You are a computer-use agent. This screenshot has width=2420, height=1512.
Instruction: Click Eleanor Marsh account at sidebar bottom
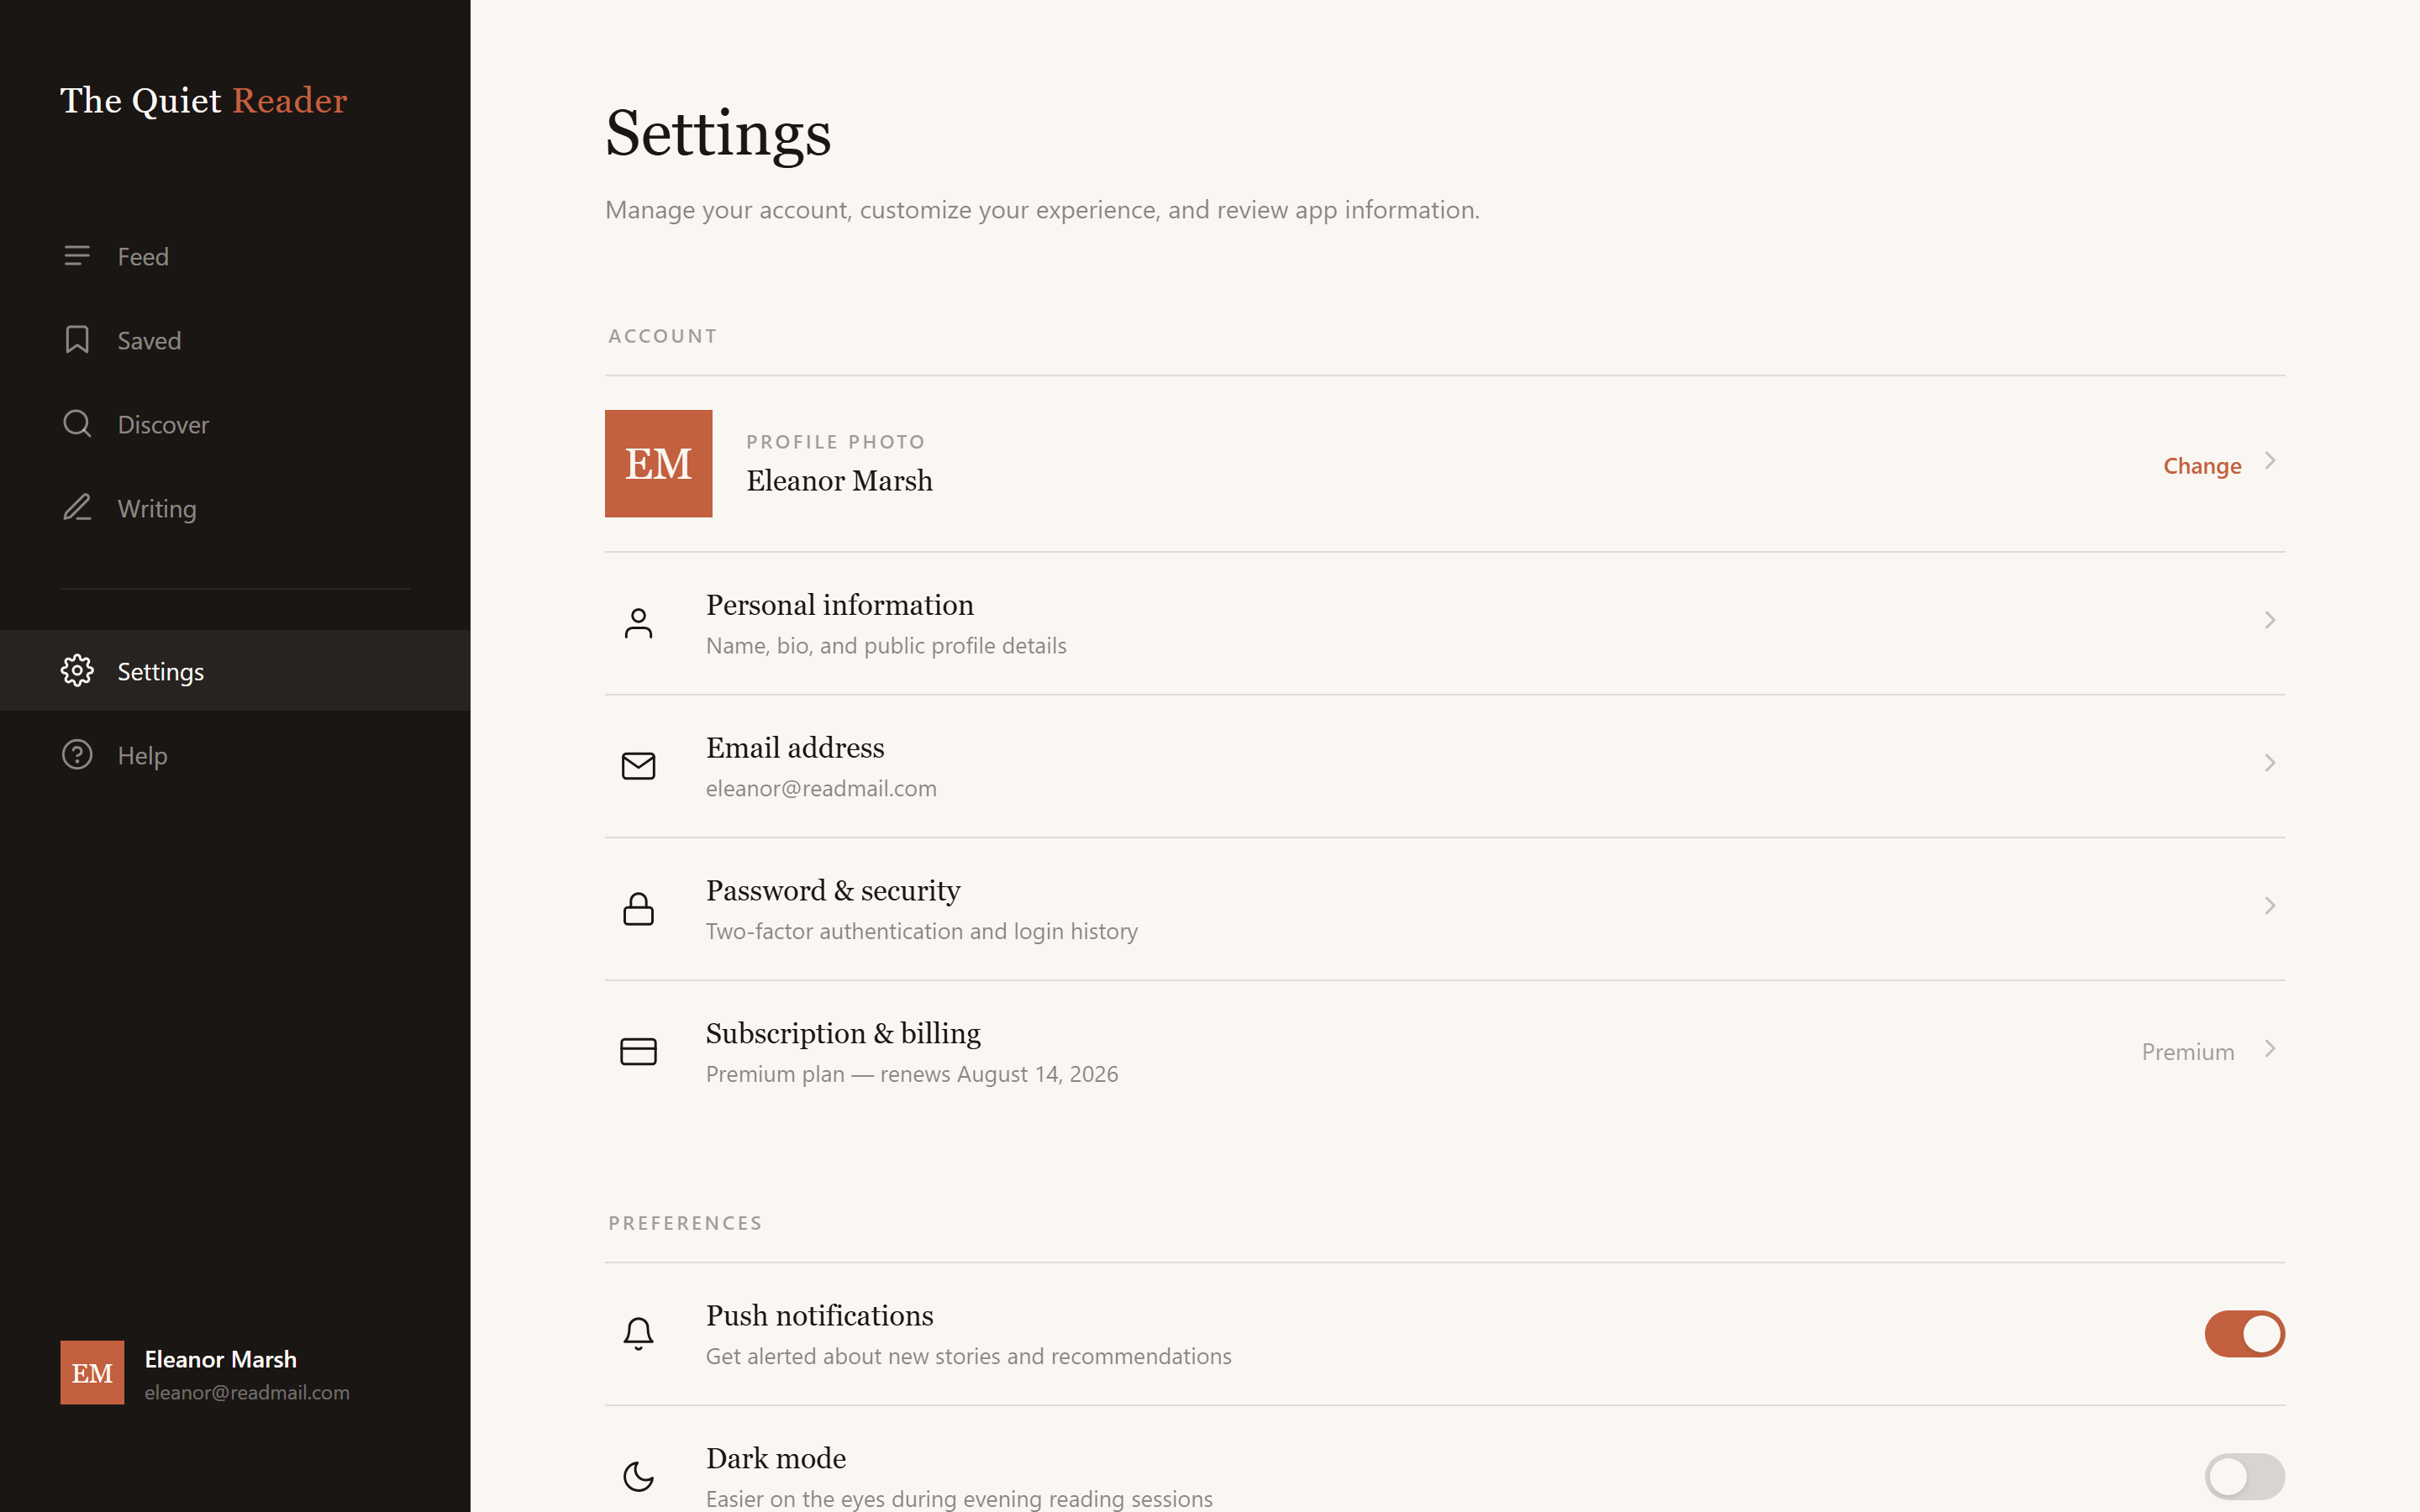click(x=205, y=1373)
